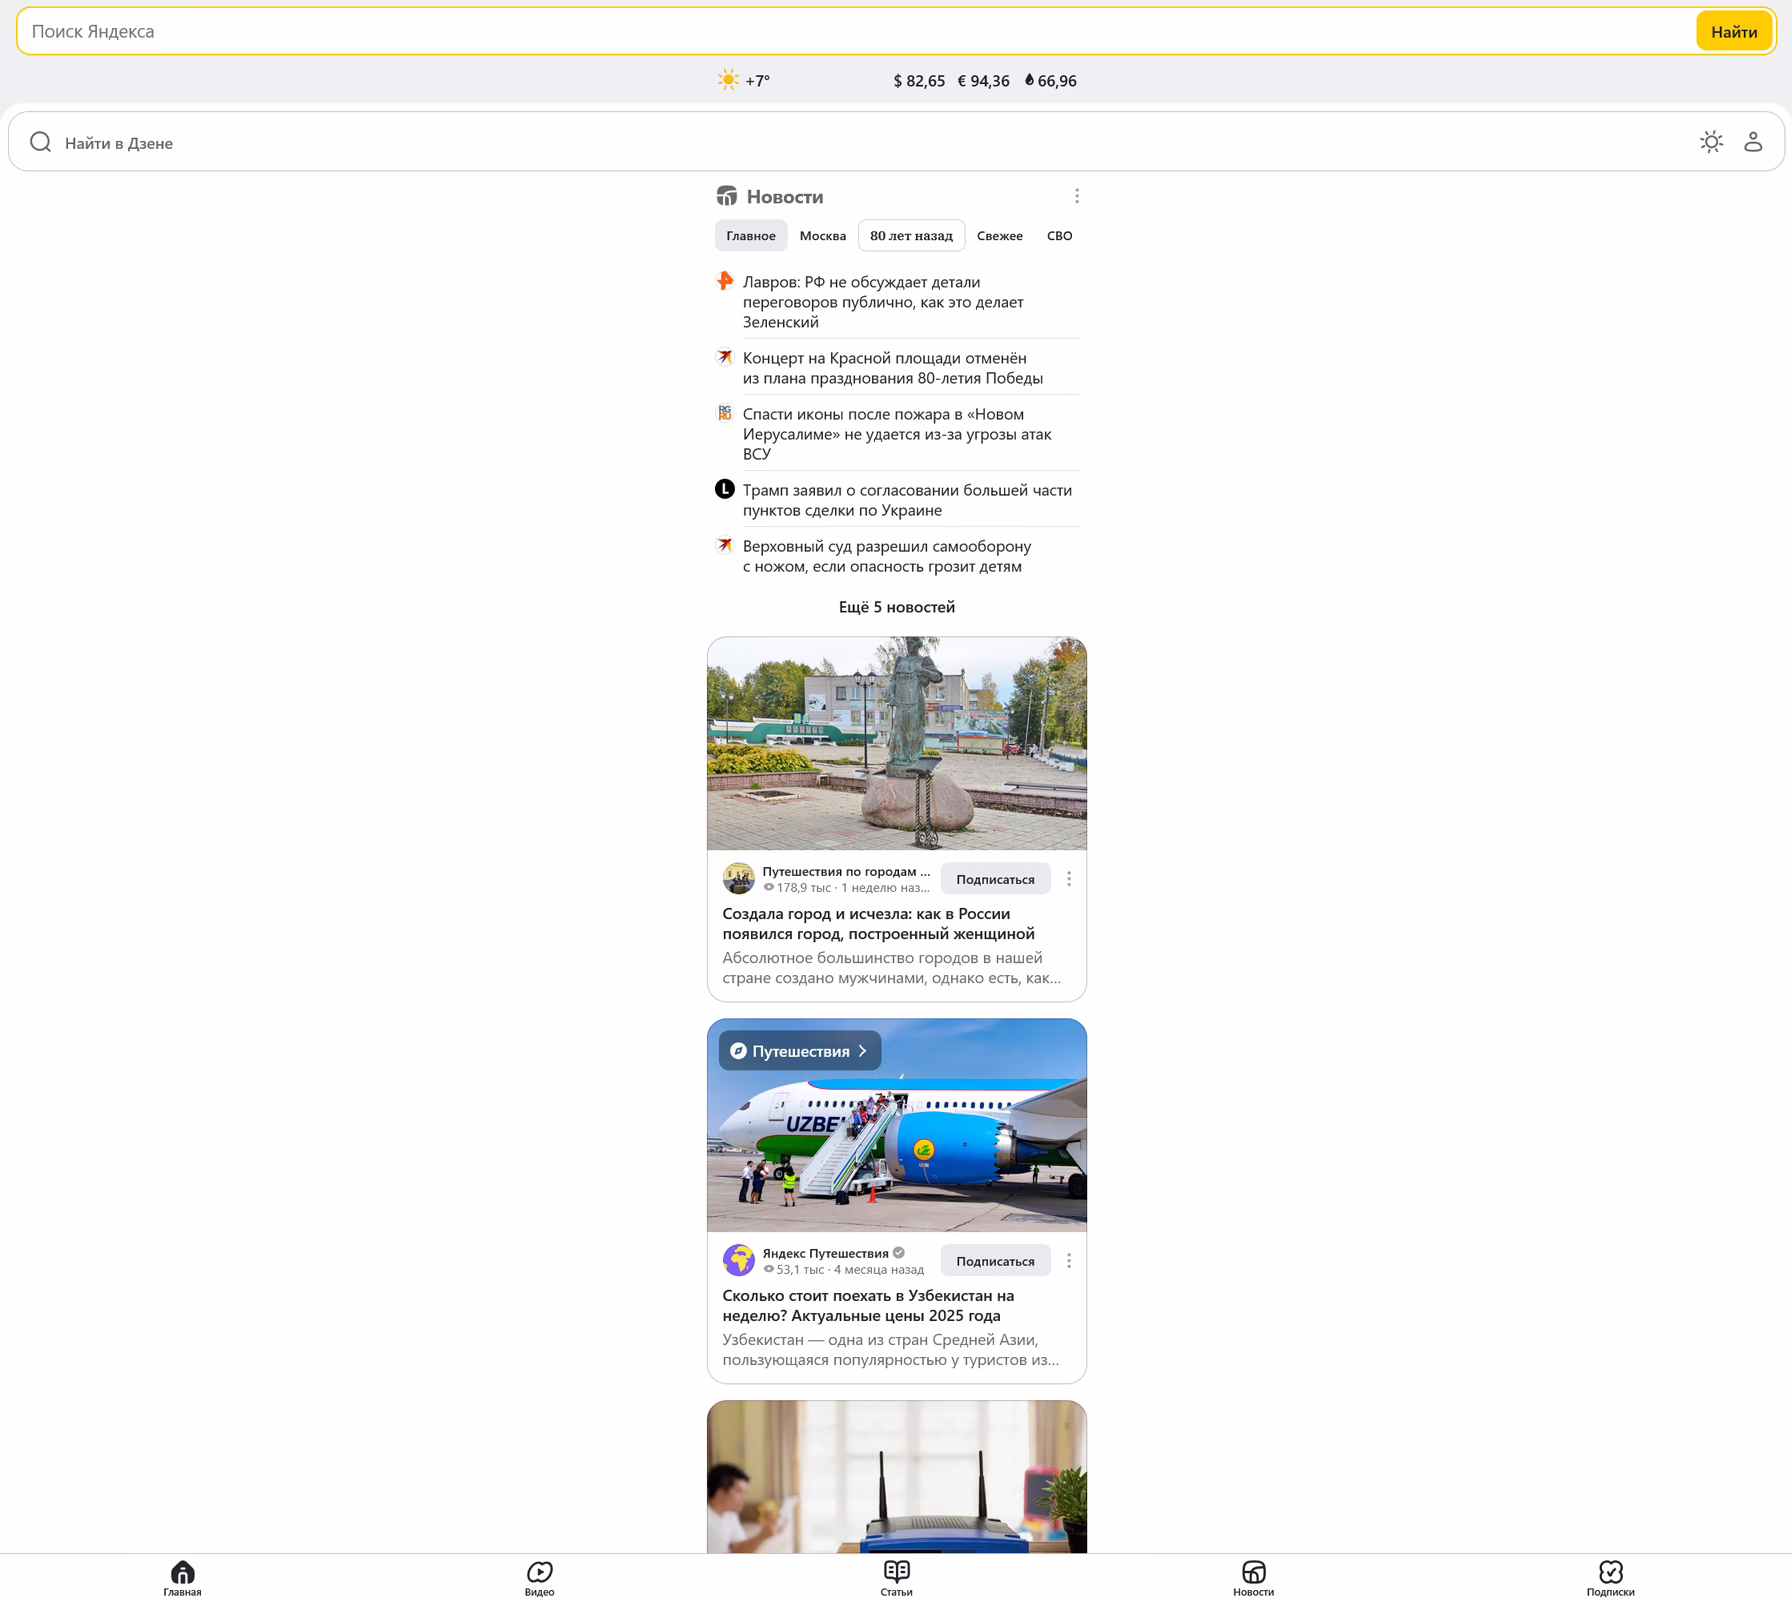1792x1600 pixels.
Task: Open the Wi-Fi router article image
Action: [x=896, y=1477]
